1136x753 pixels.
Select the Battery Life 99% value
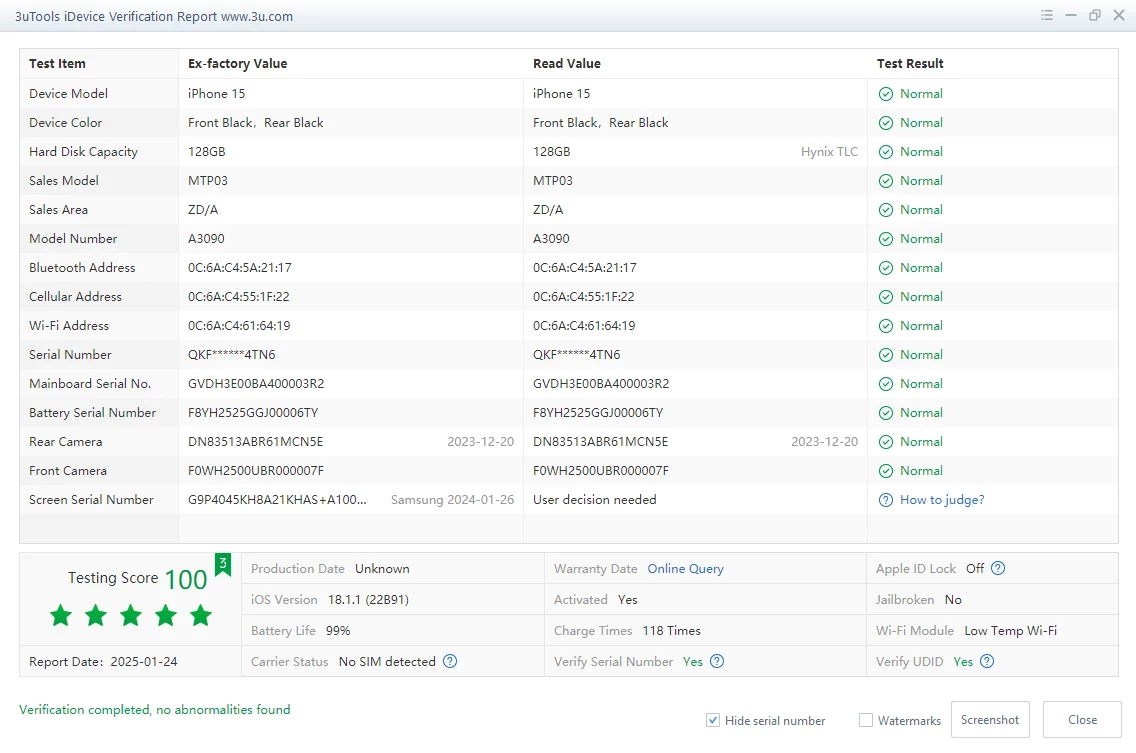(338, 631)
